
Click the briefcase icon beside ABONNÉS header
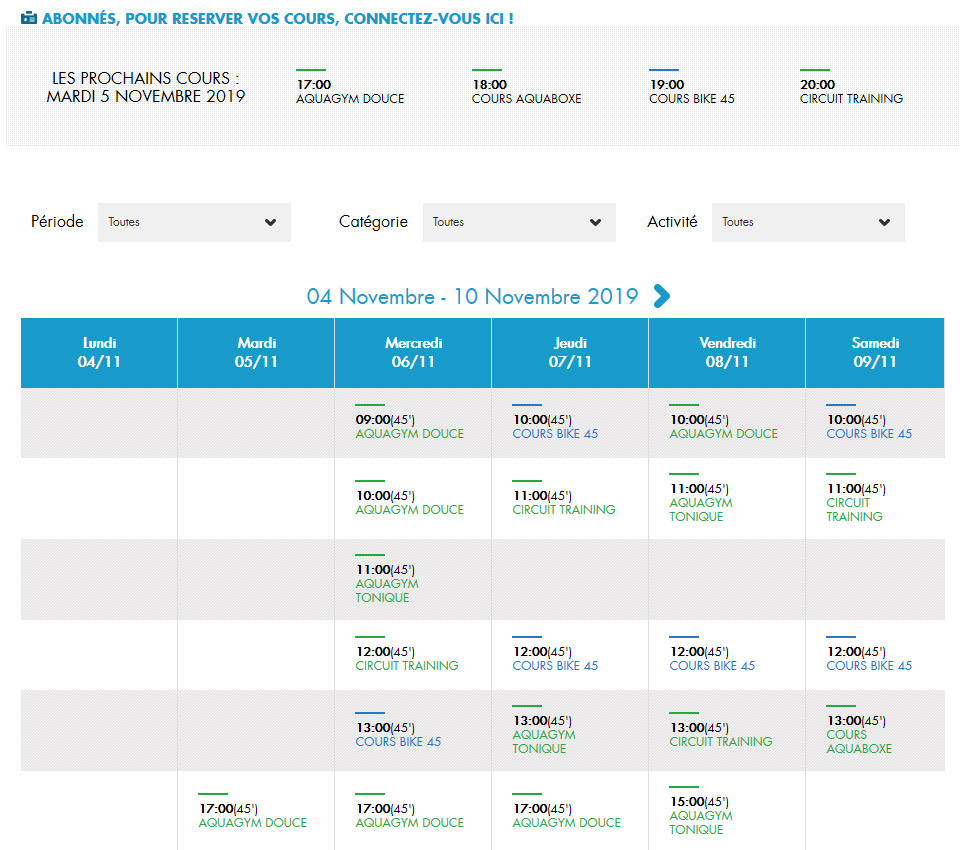(29, 18)
